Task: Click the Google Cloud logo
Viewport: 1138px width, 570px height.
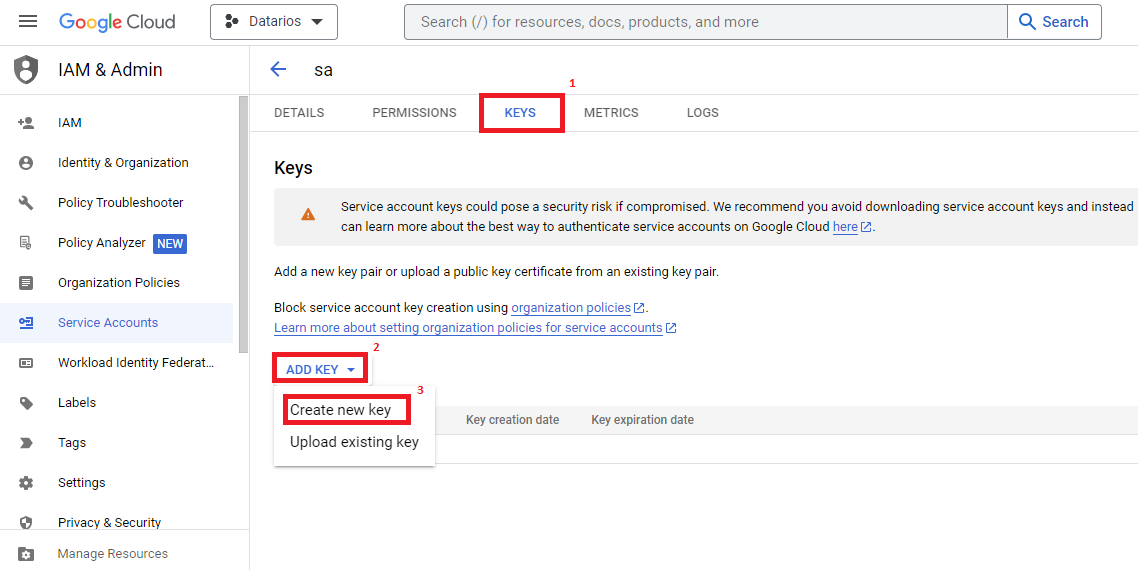Action: pyautogui.click(x=117, y=22)
